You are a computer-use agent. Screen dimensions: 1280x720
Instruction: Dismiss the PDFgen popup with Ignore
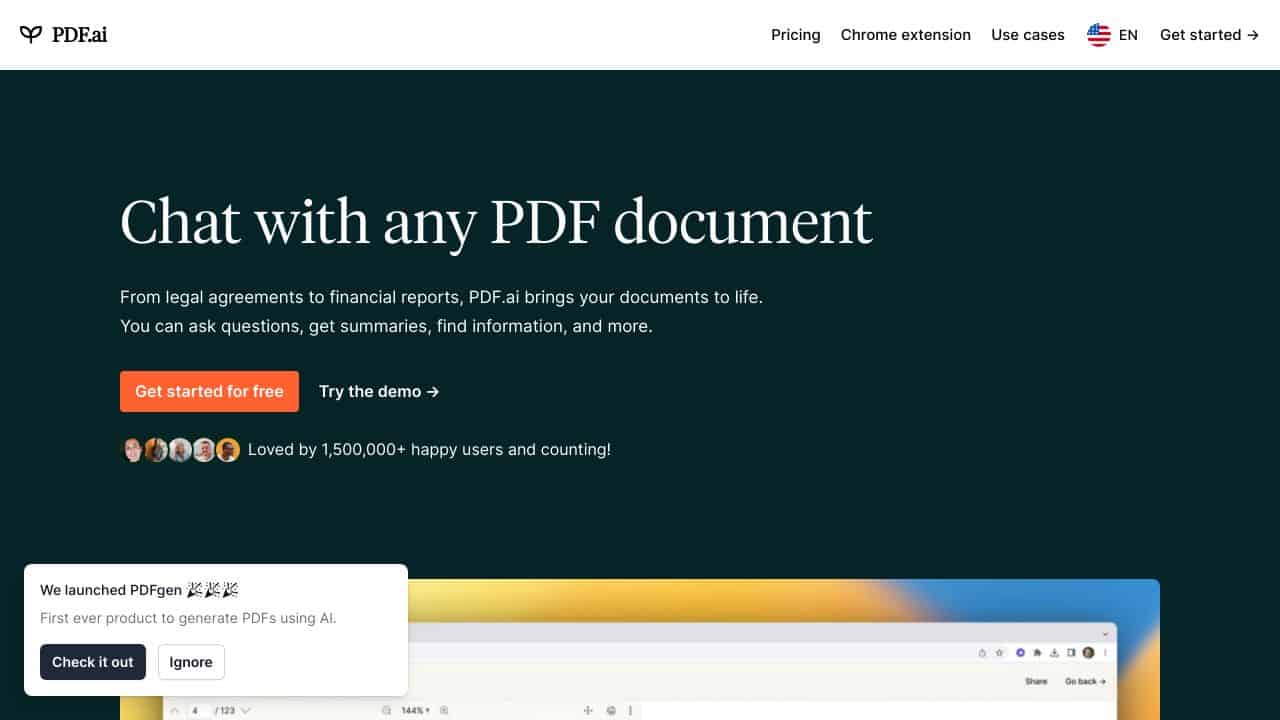[190, 662]
